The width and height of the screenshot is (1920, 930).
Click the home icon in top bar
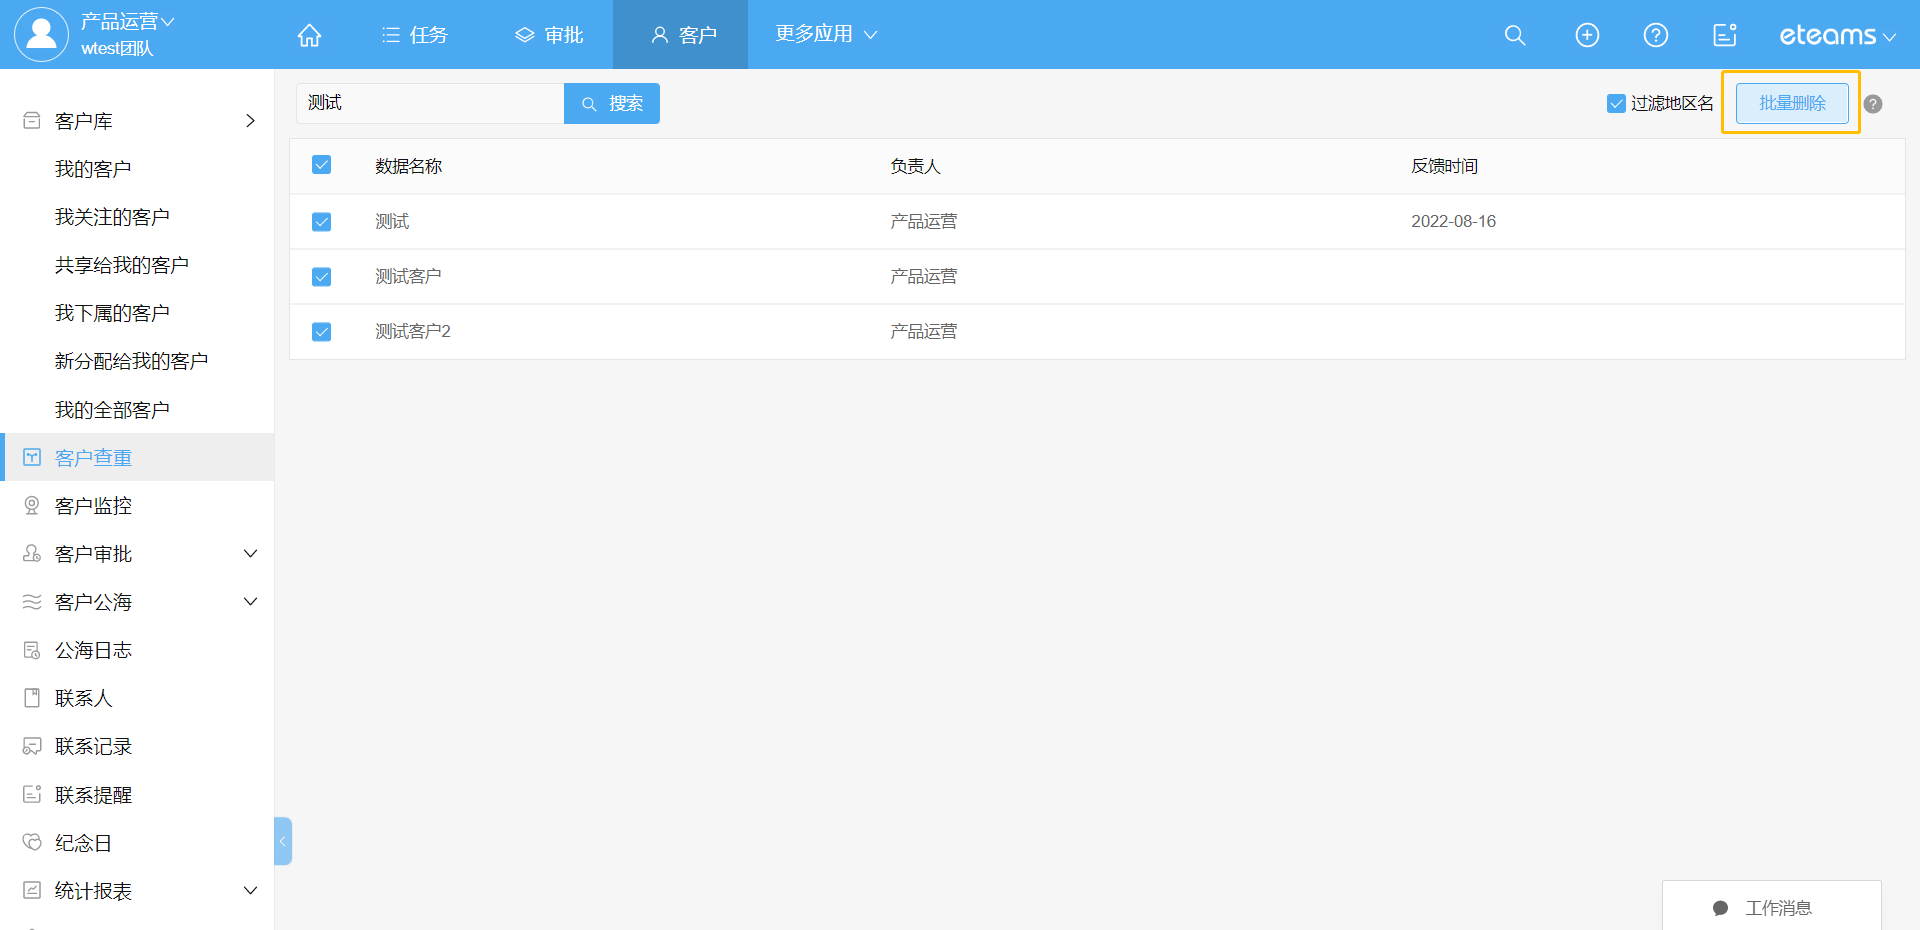point(310,35)
